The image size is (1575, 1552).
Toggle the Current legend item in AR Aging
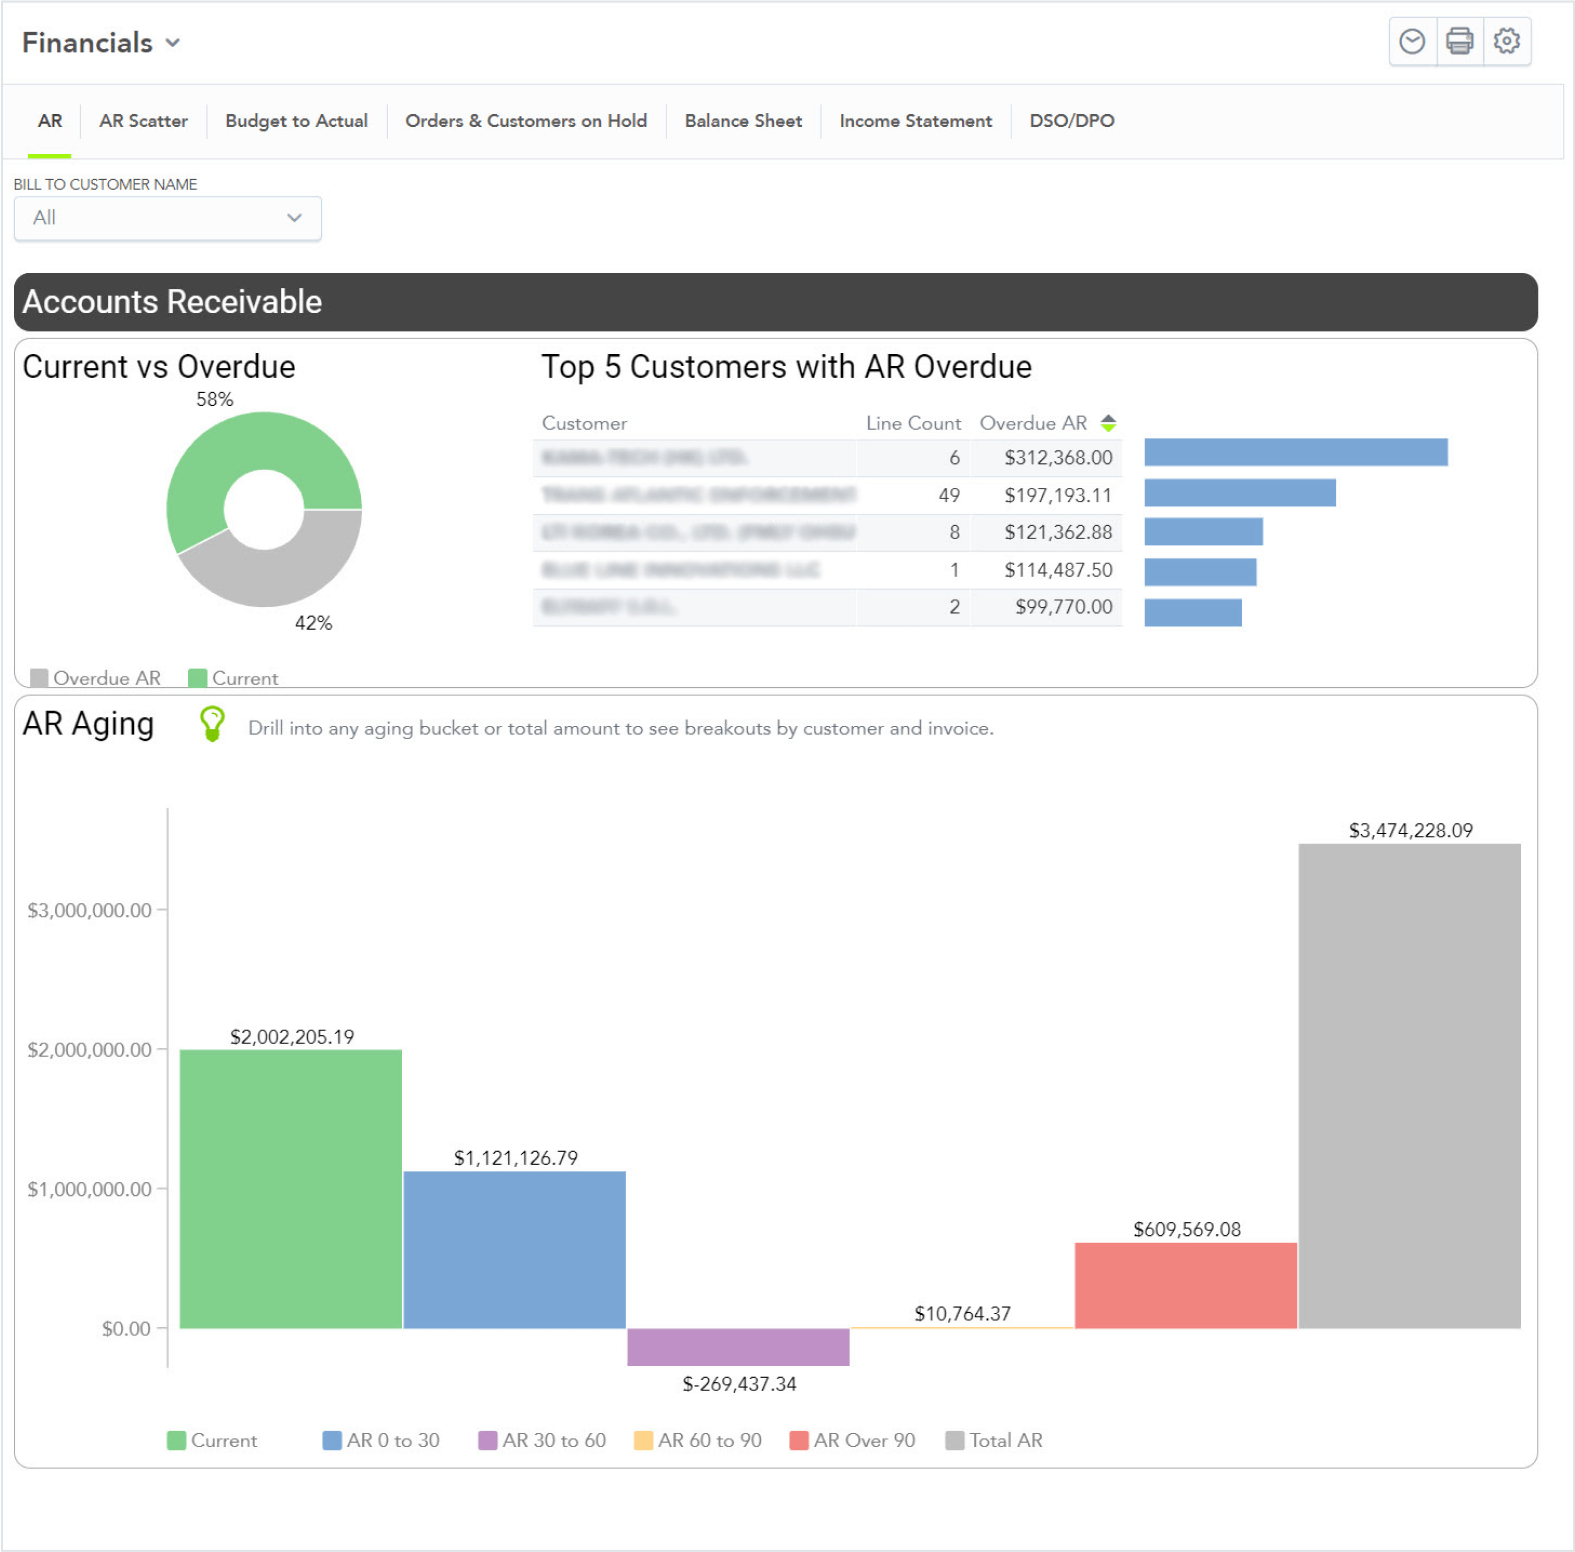click(212, 1440)
